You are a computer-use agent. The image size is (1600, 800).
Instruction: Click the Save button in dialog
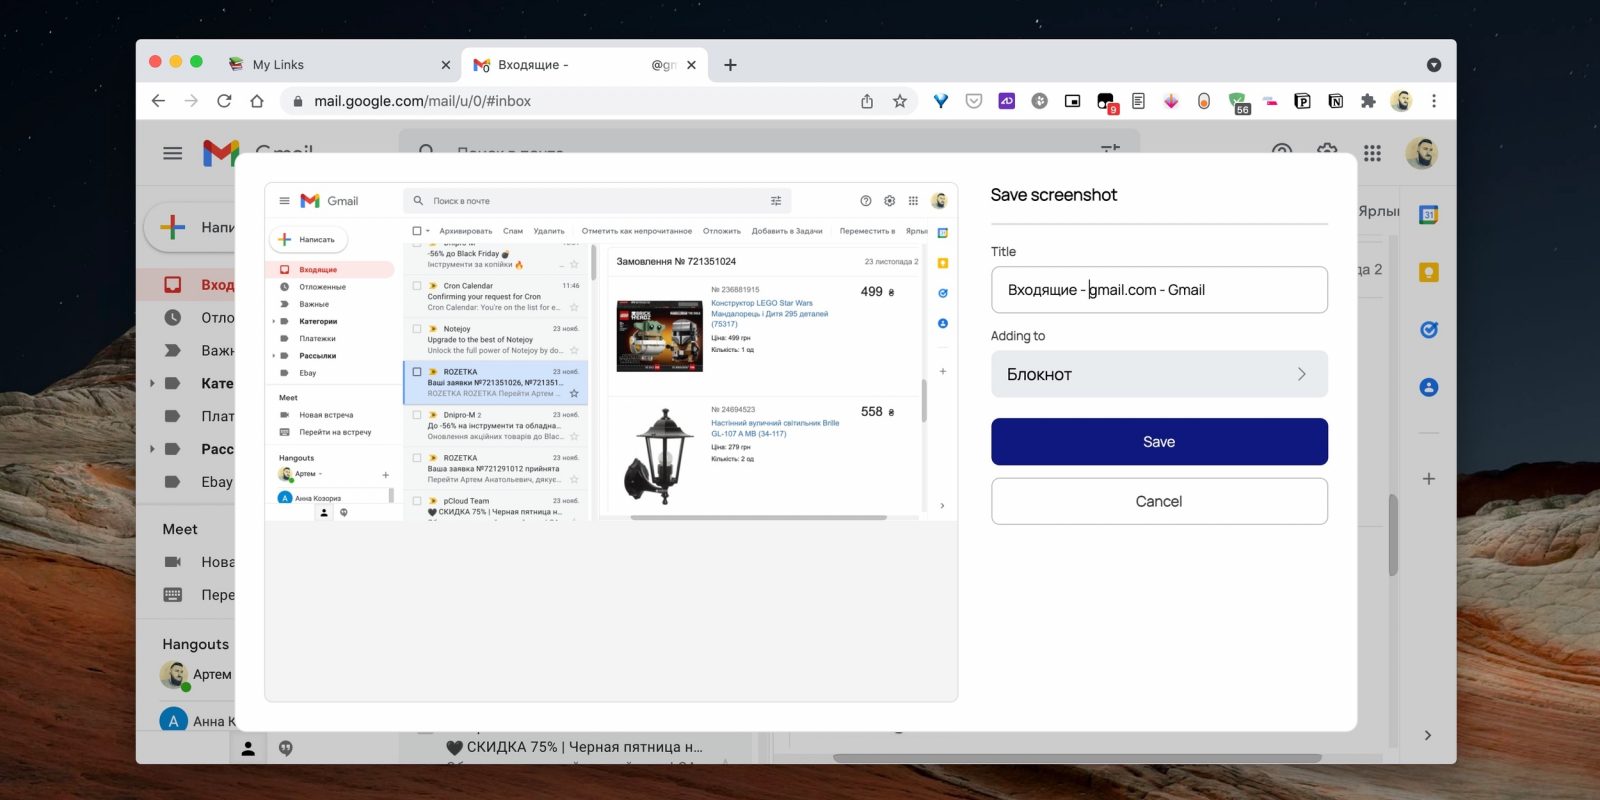[1158, 442]
